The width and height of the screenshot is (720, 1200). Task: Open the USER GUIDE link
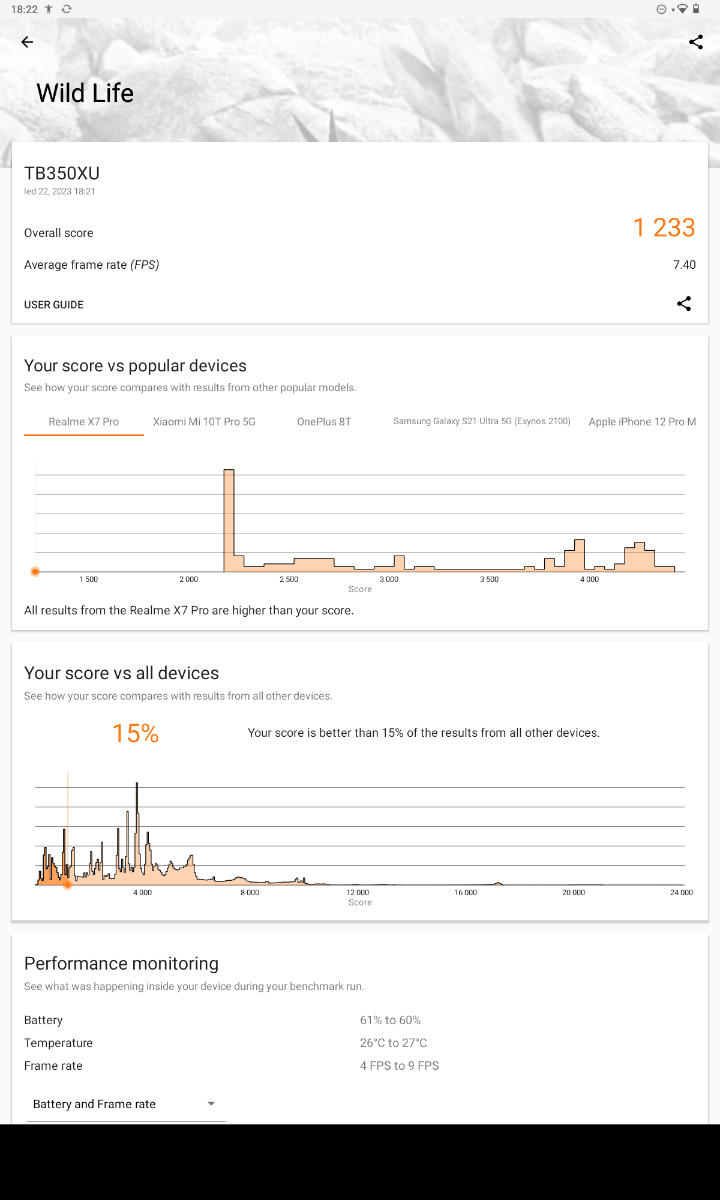(x=54, y=305)
